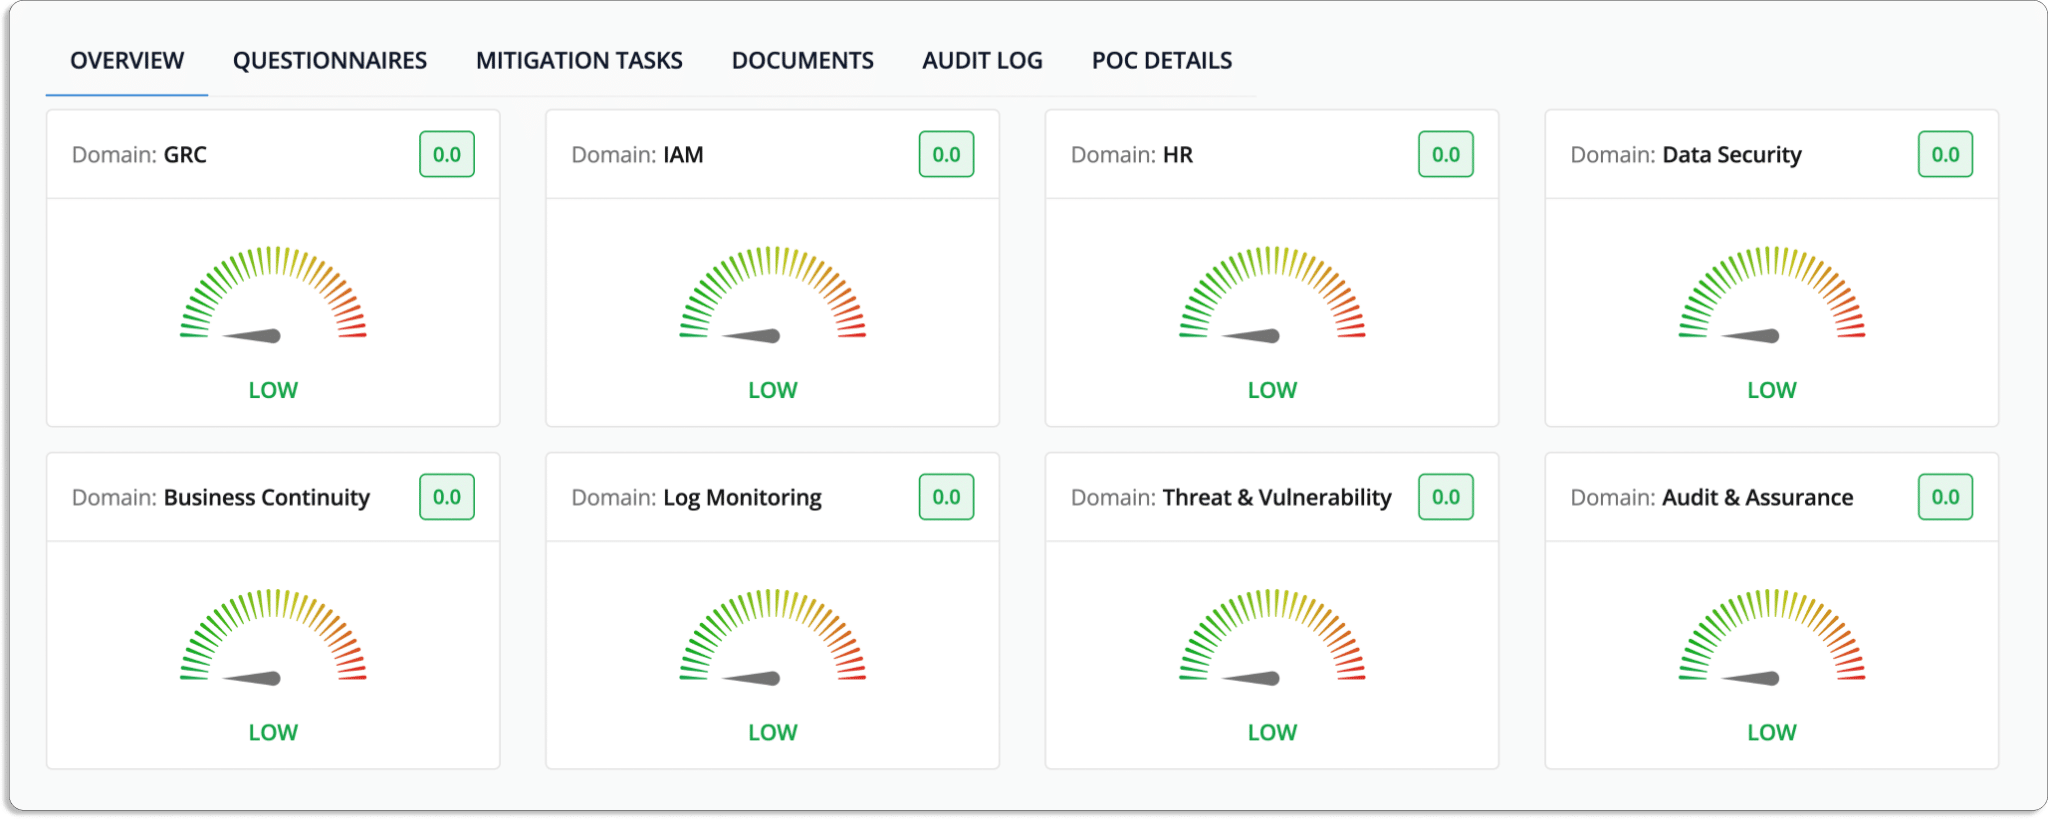Switch to the Questionnaires tab
This screenshot has height=819, width=2048.
point(330,61)
